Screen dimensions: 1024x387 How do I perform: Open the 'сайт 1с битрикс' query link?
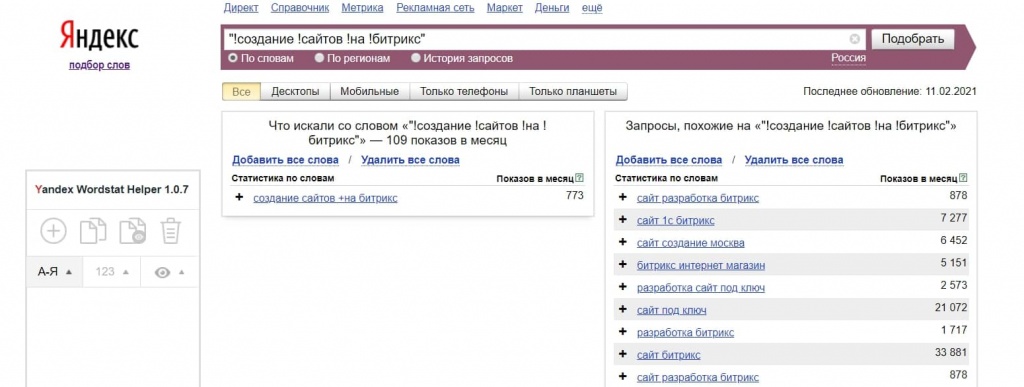pyautogui.click(x=675, y=221)
